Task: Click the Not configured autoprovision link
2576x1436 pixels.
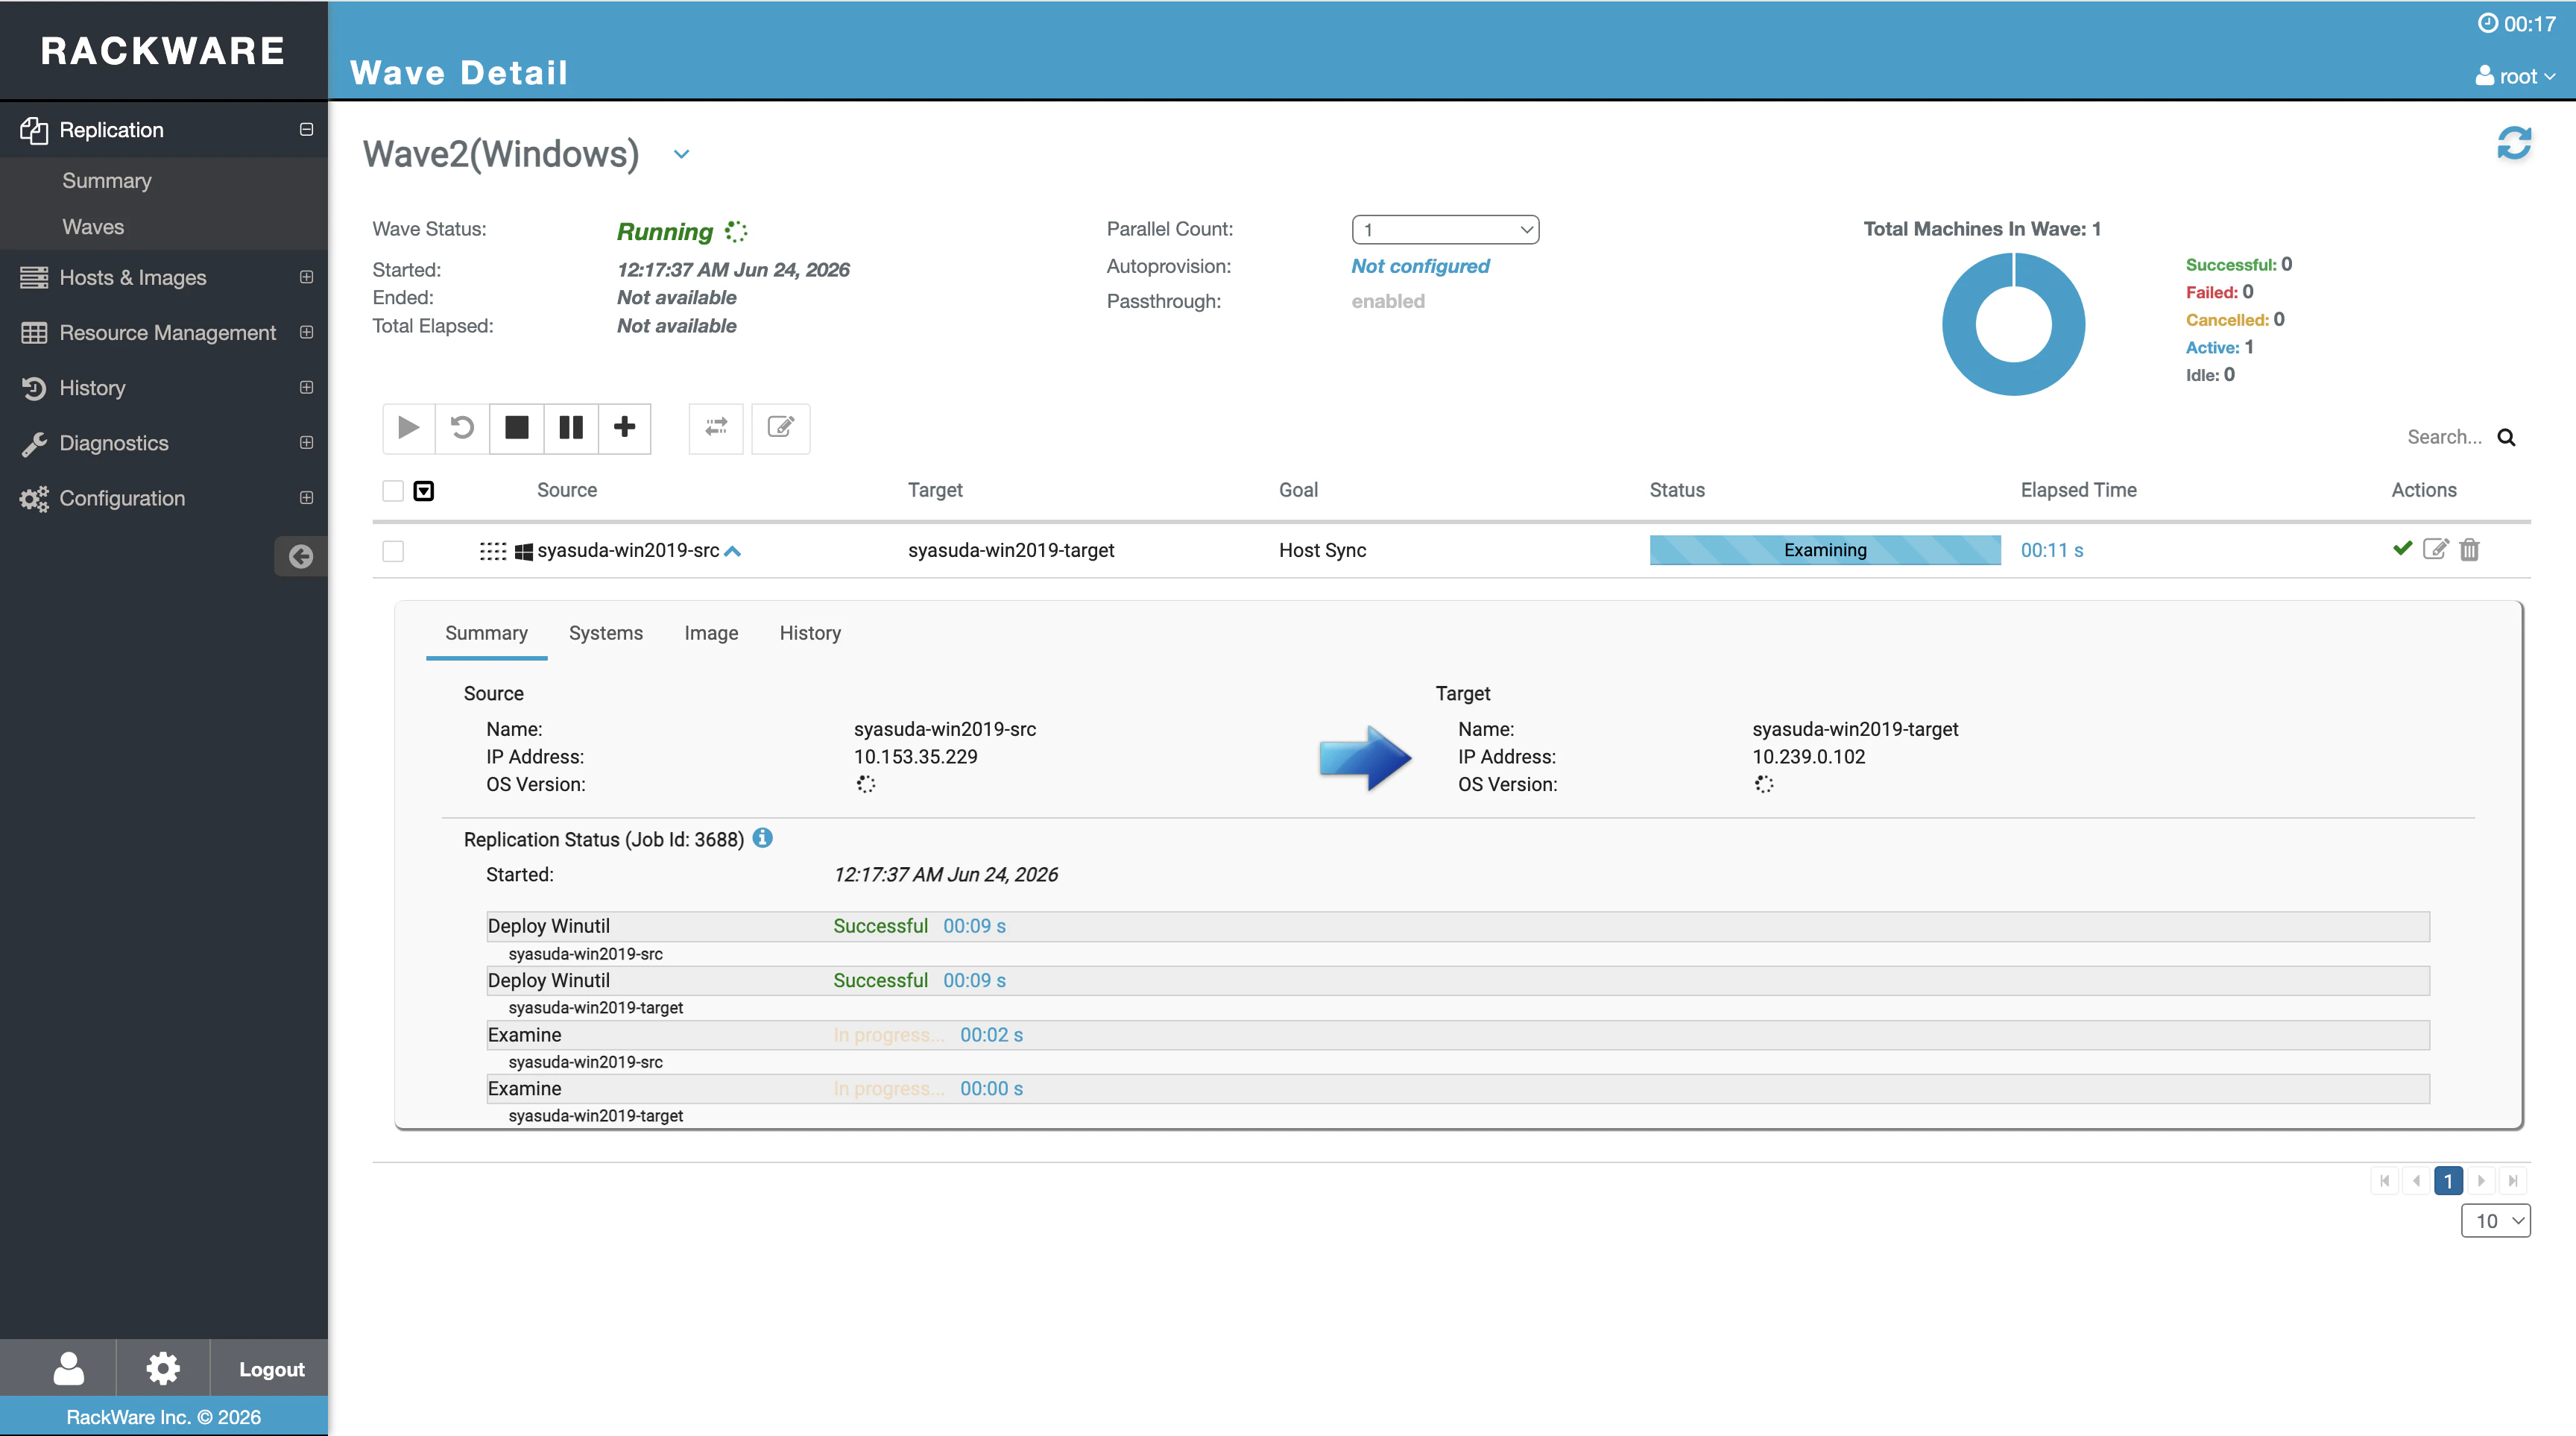Action: pos(1420,266)
